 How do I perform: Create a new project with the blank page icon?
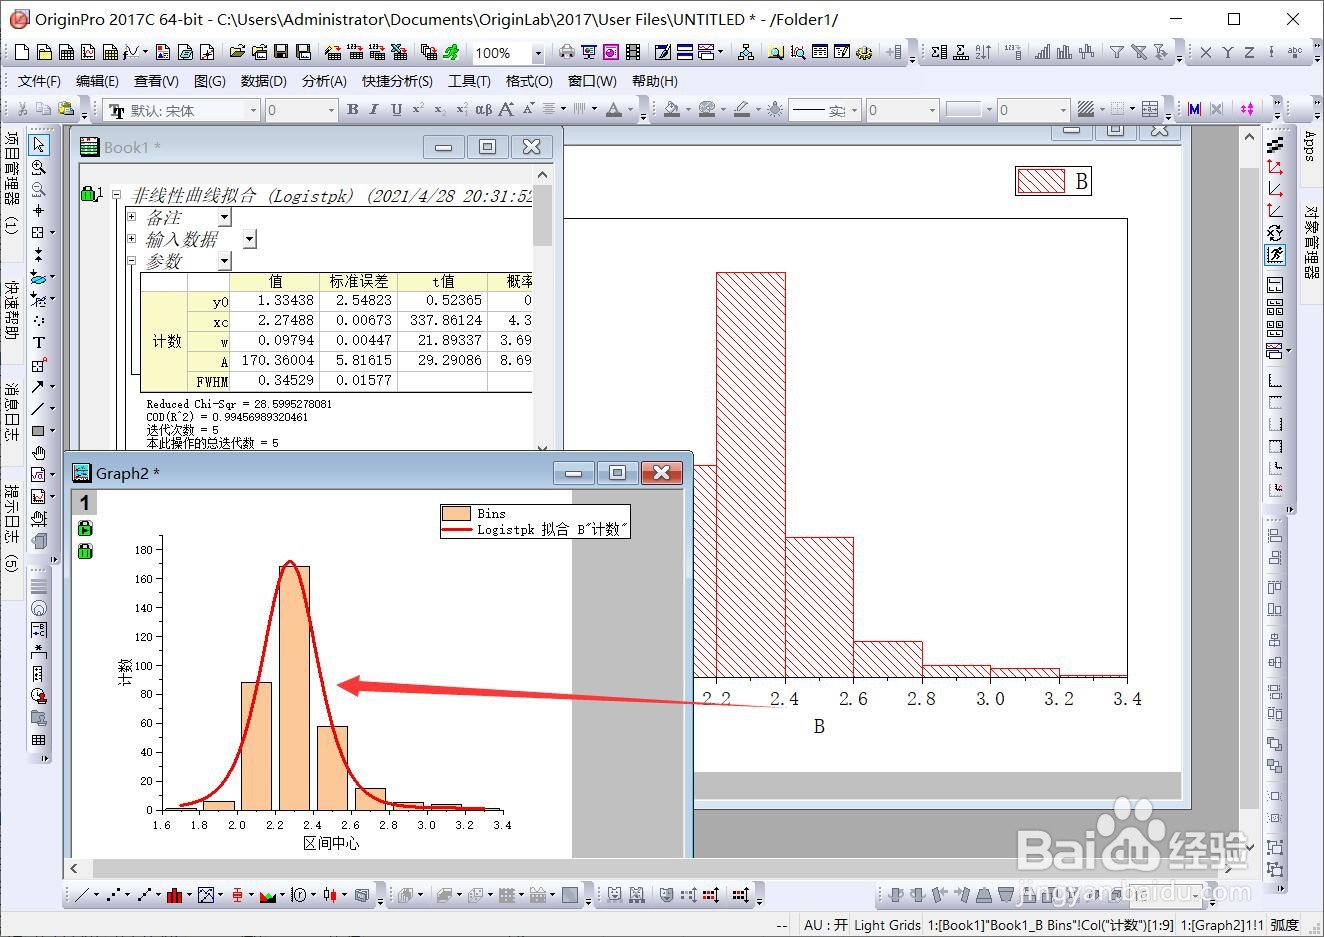[x=23, y=53]
